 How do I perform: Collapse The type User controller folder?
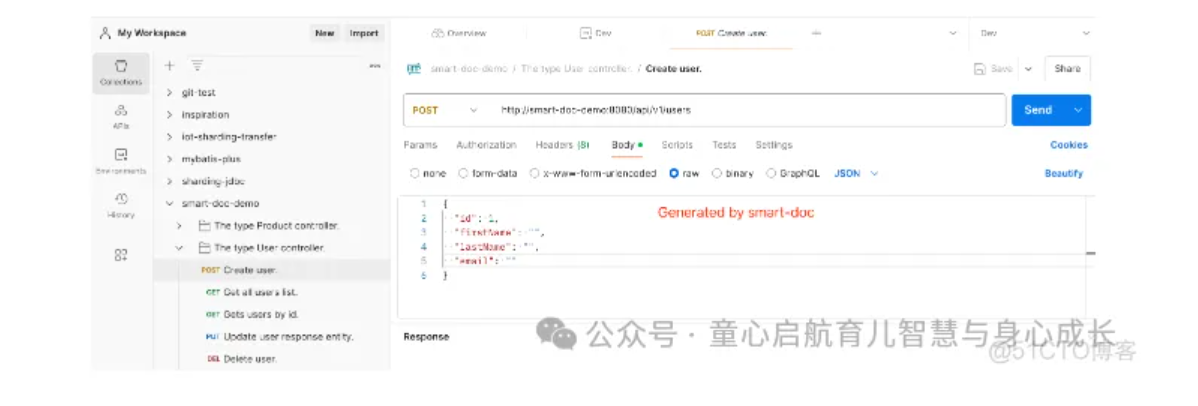[x=180, y=248]
